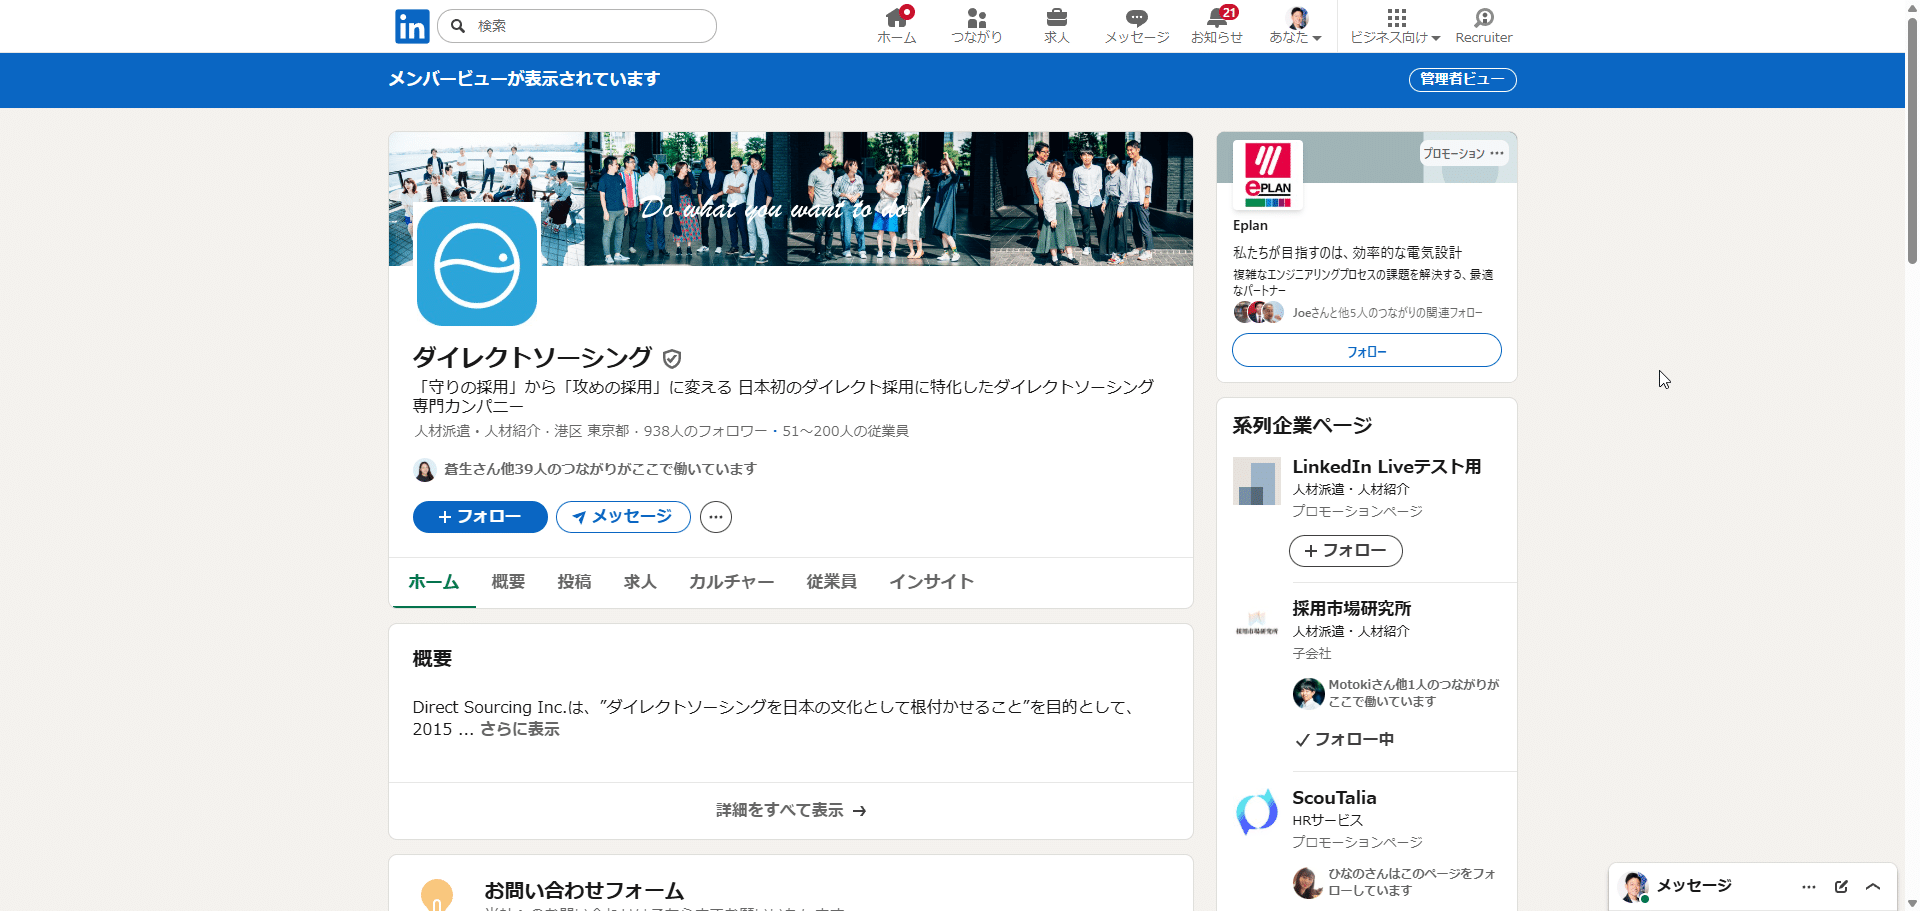Screen dimensions: 1920x911
Task: Select the 投稿 tab
Action: 574,582
